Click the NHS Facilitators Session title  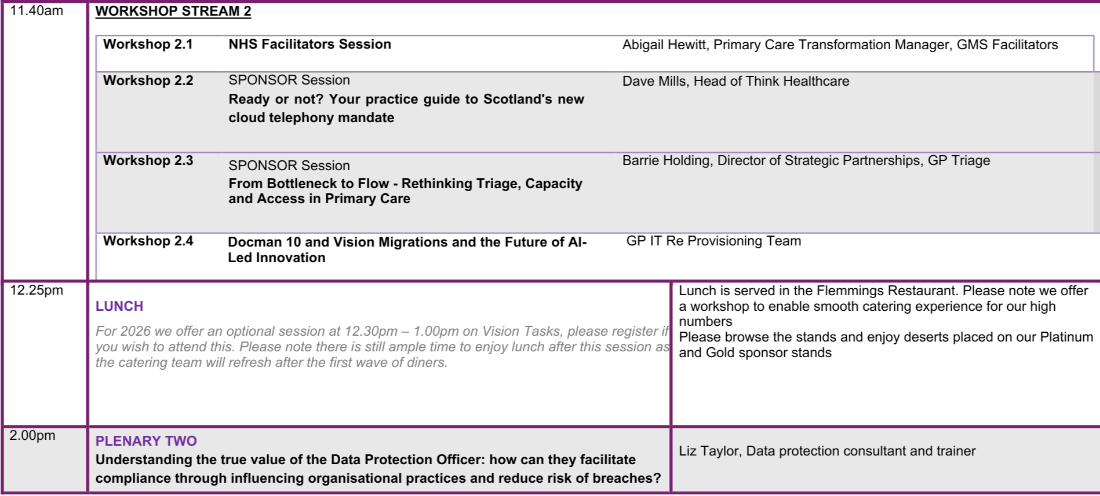pyautogui.click(x=310, y=44)
